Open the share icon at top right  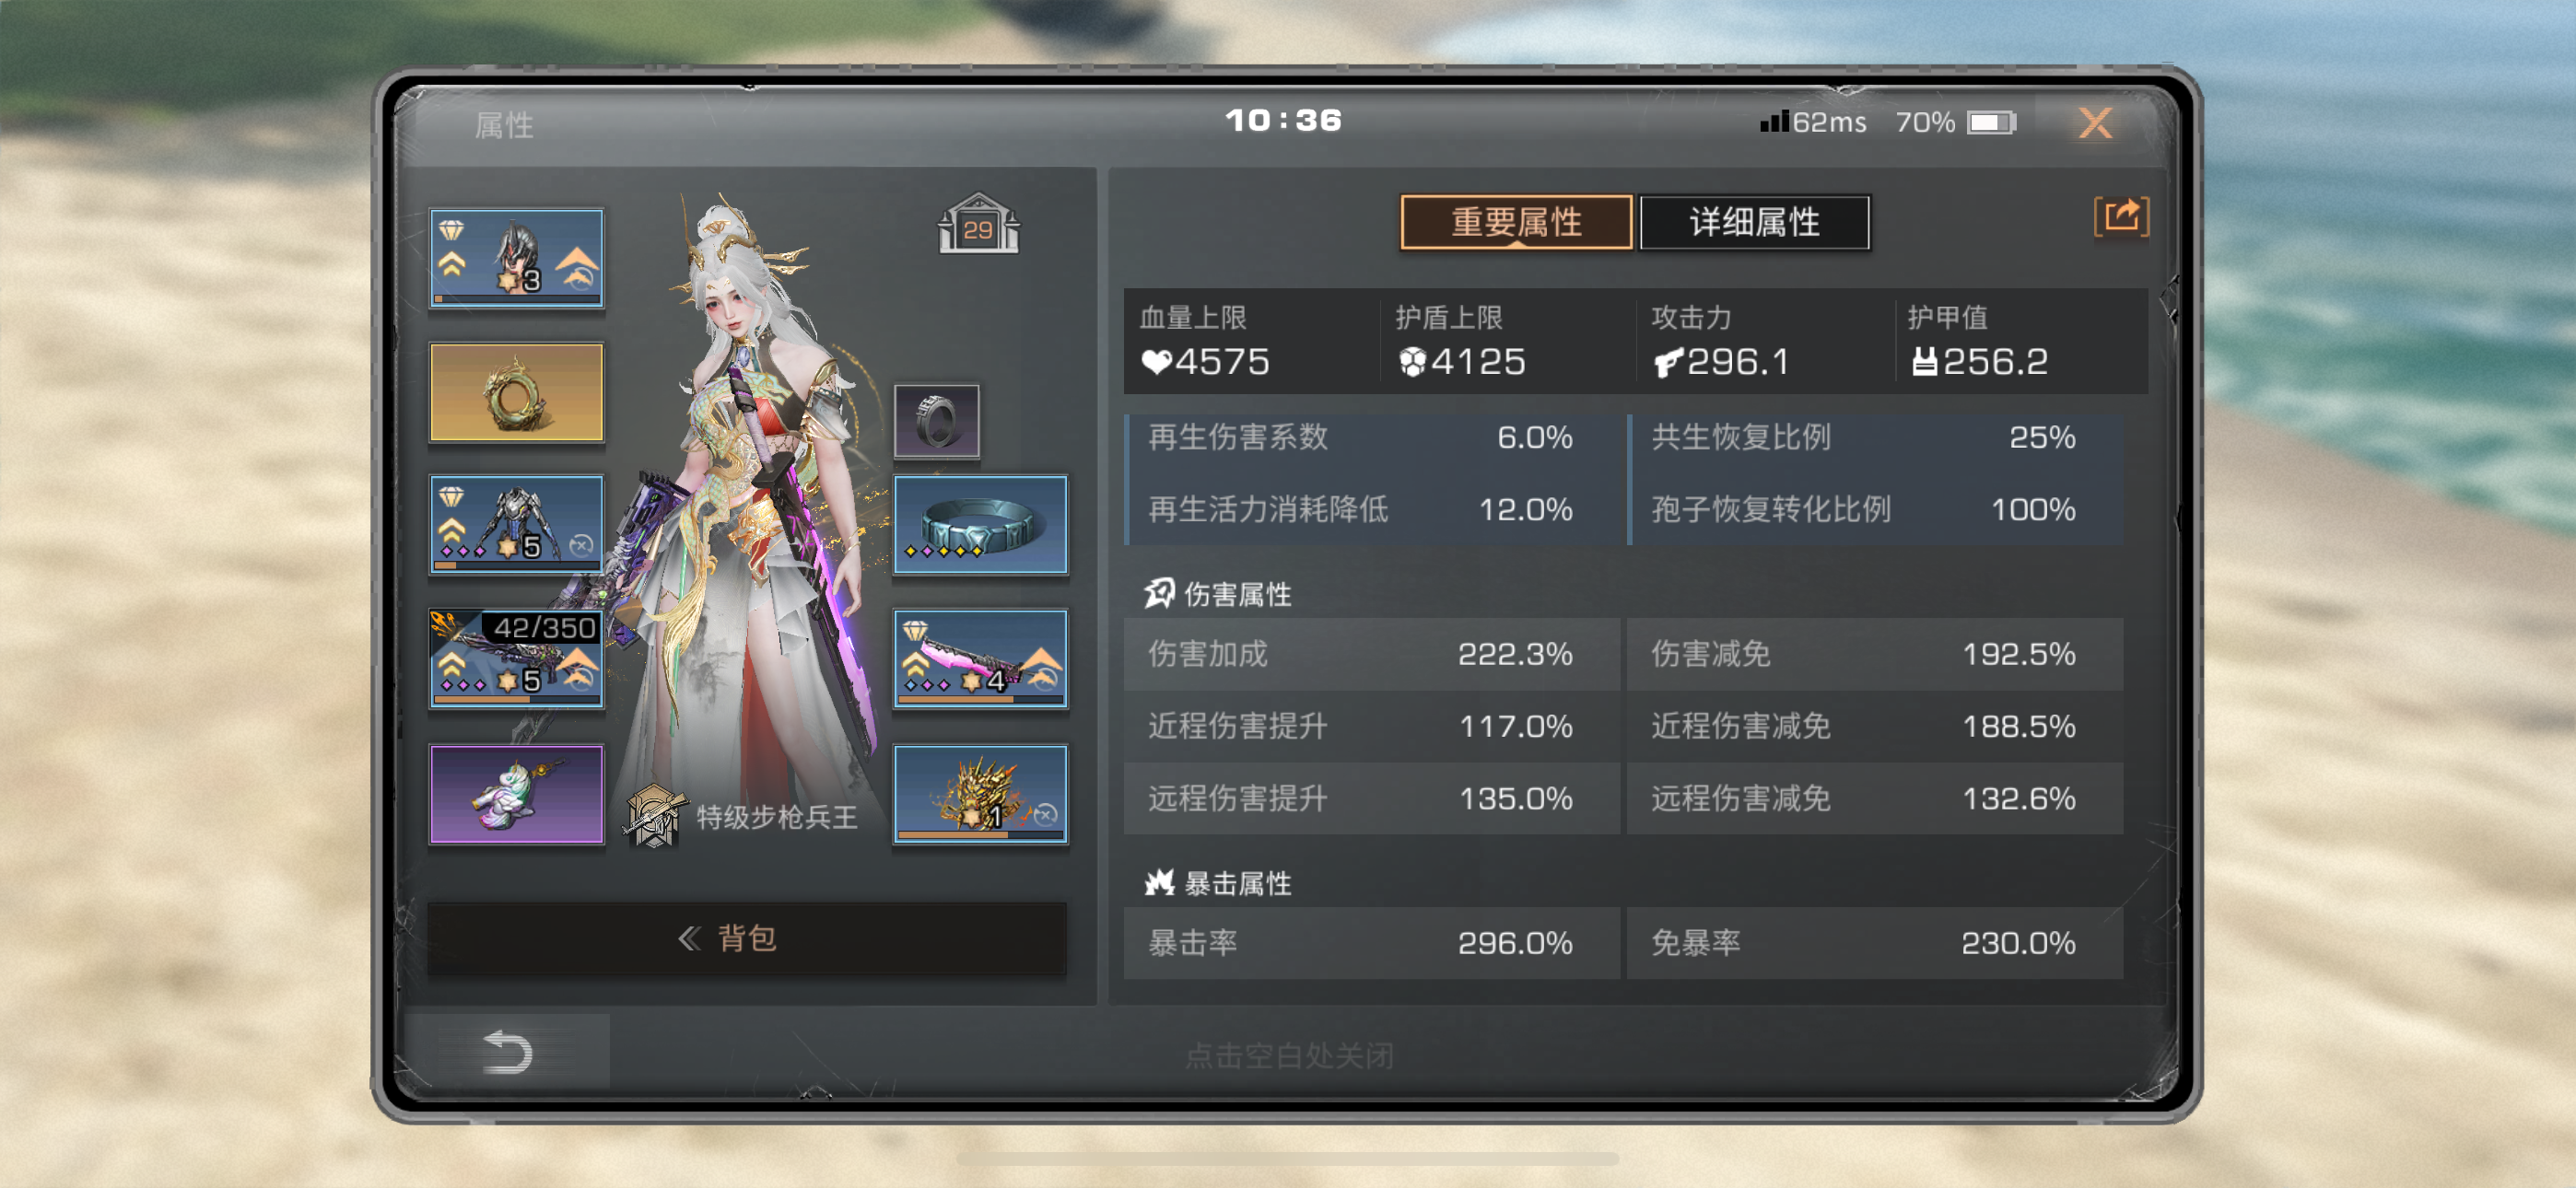pos(2120,217)
